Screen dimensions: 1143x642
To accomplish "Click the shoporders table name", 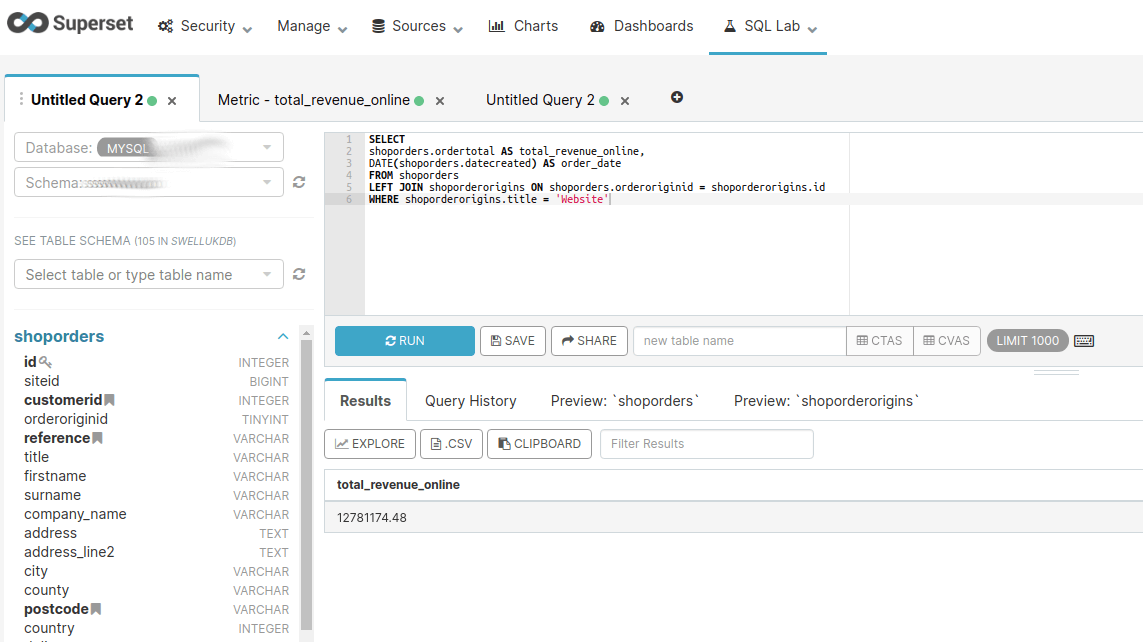I will pos(59,336).
